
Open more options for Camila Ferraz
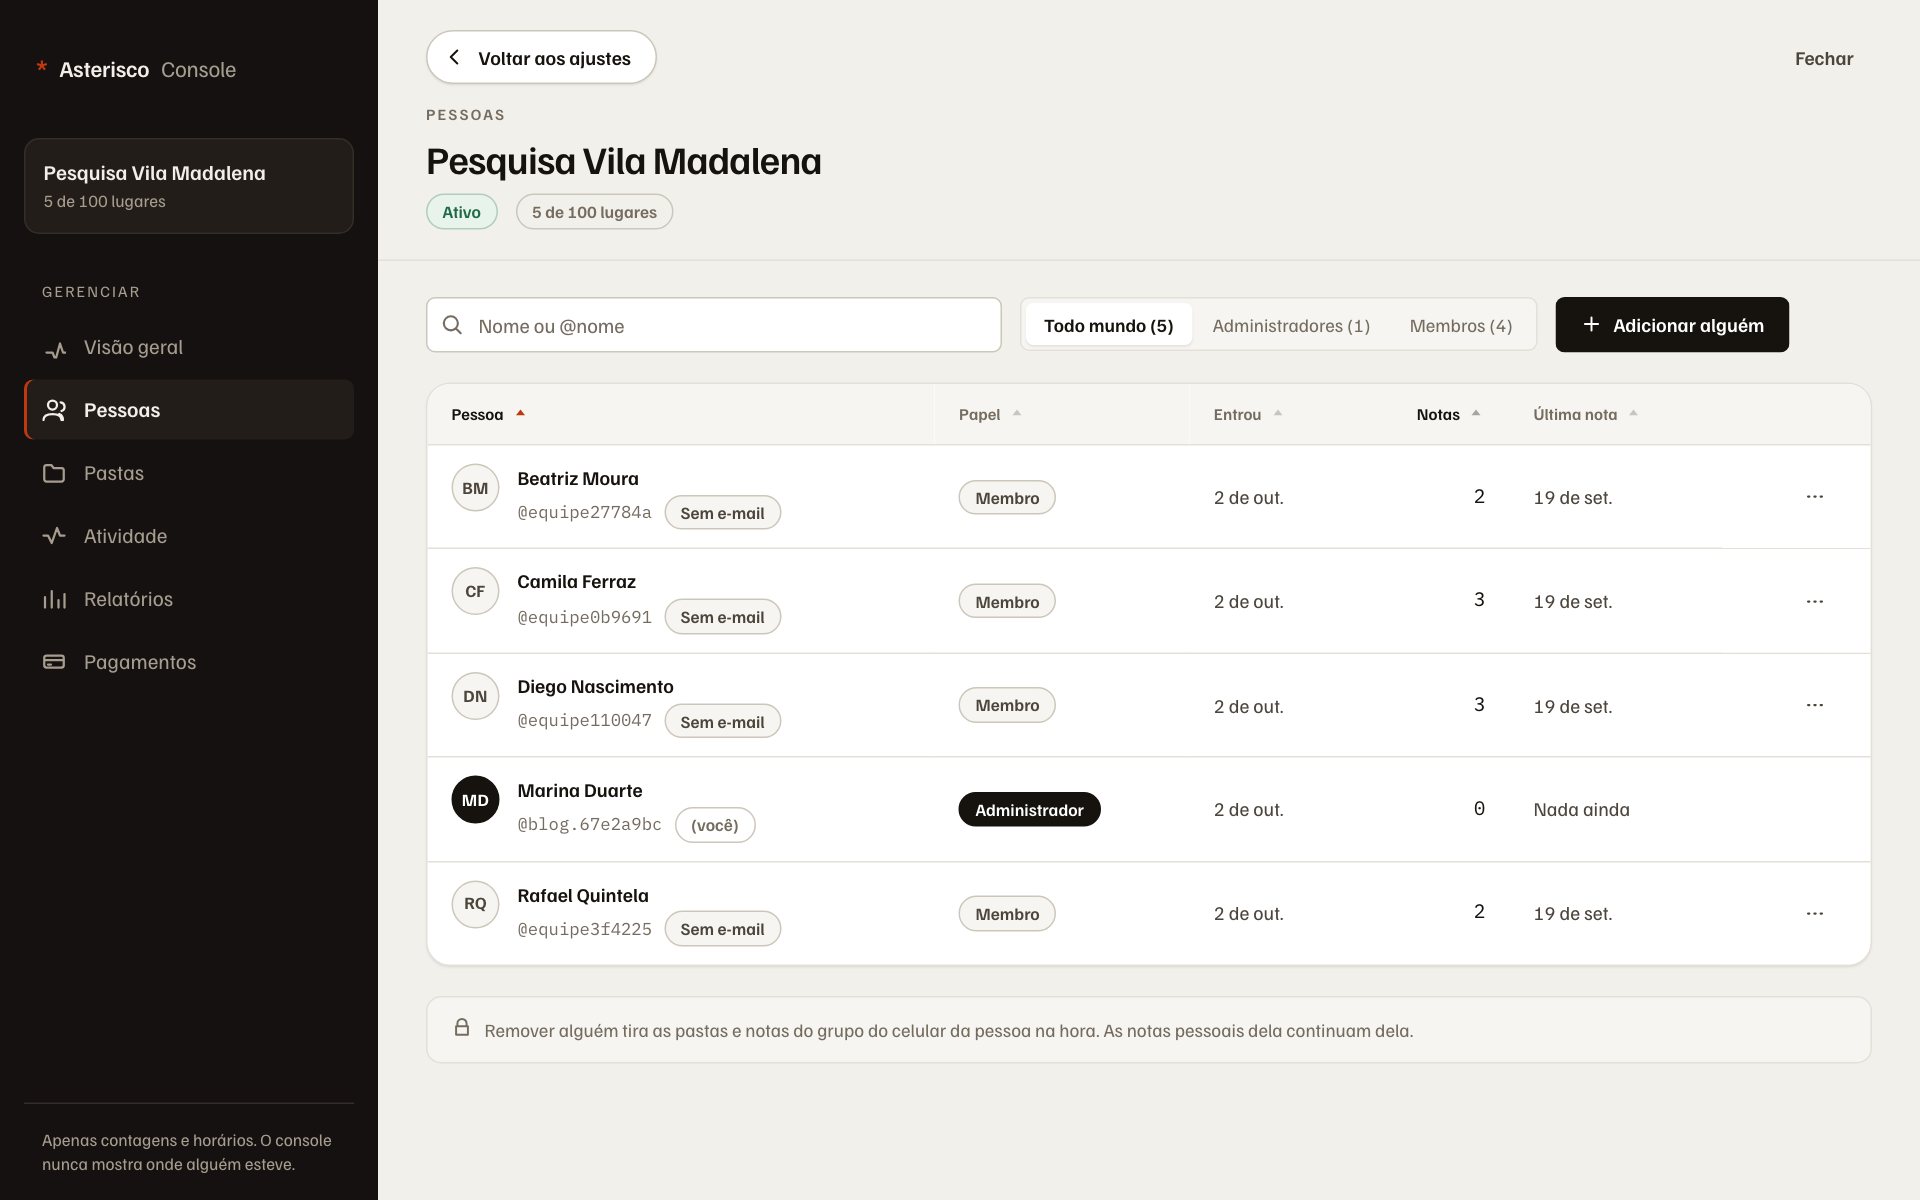(1815, 601)
